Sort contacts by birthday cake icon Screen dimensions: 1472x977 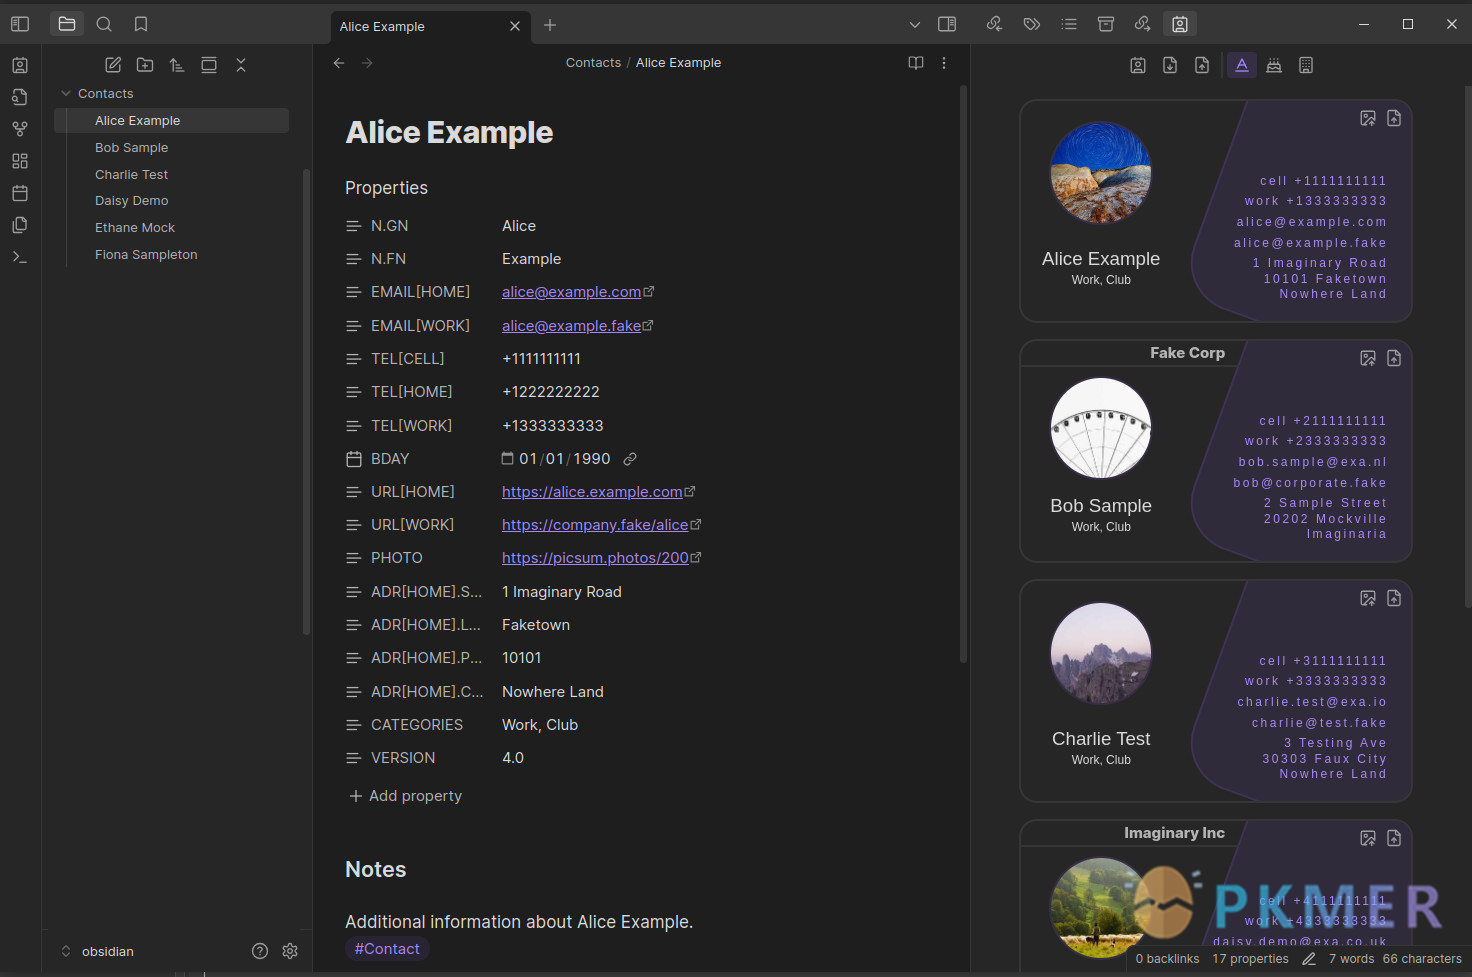tap(1274, 65)
